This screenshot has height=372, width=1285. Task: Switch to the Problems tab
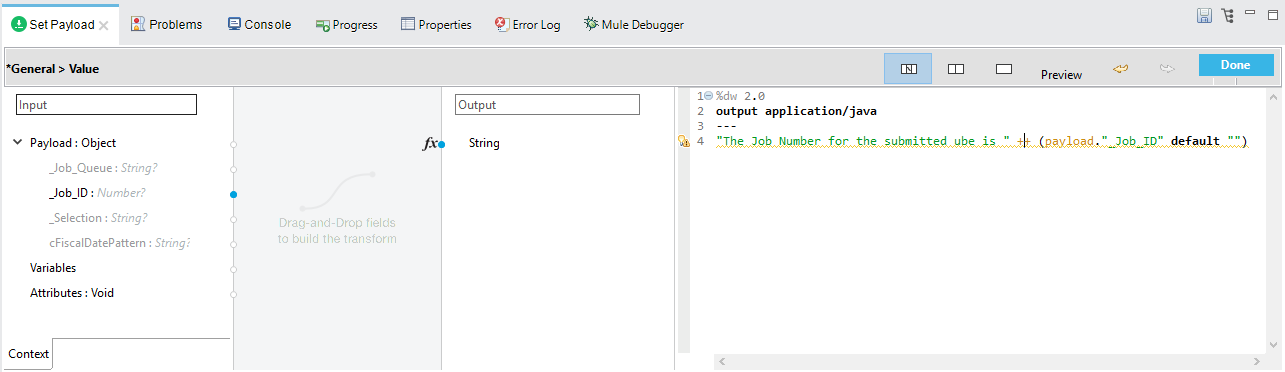pos(166,24)
